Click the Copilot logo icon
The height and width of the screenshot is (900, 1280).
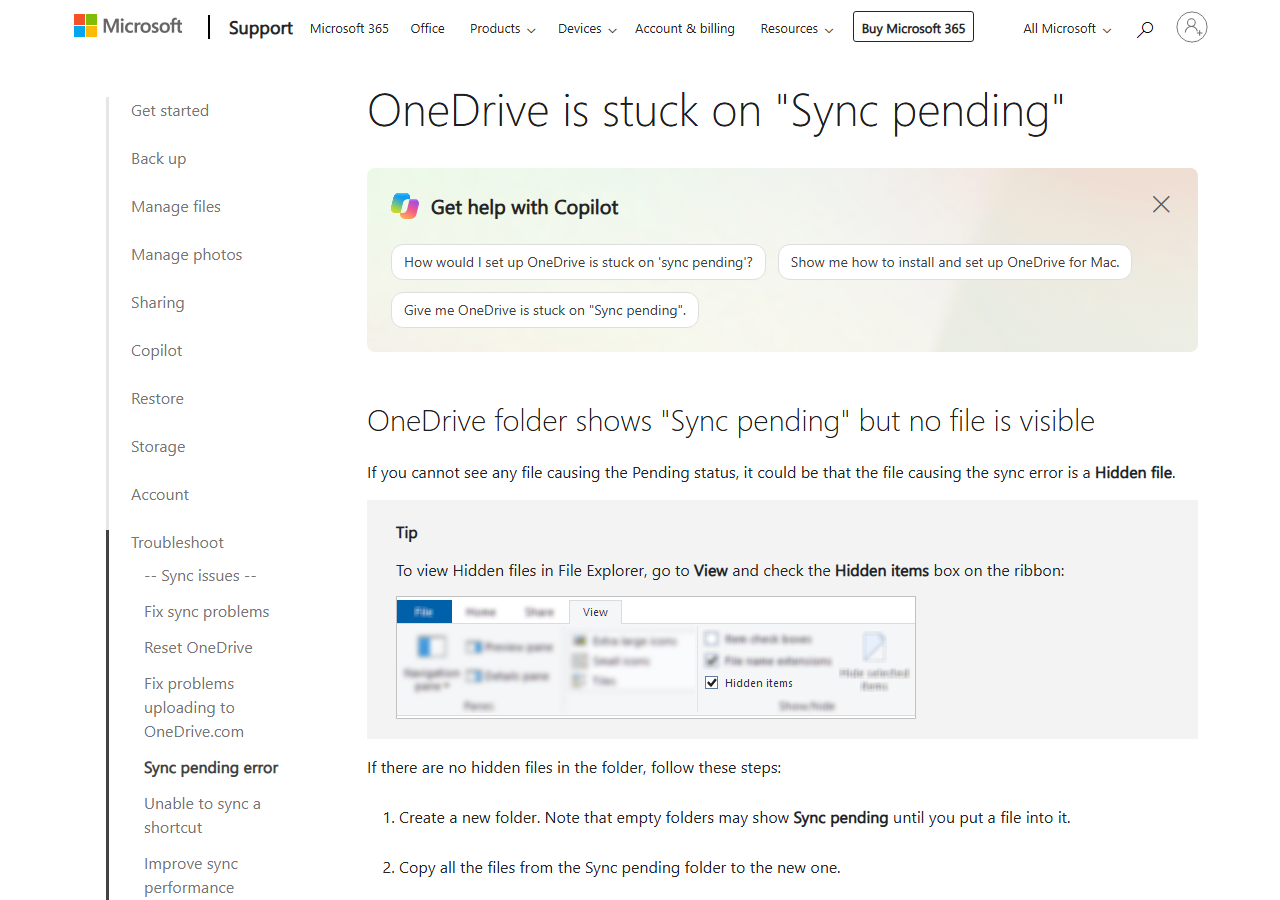(x=405, y=207)
